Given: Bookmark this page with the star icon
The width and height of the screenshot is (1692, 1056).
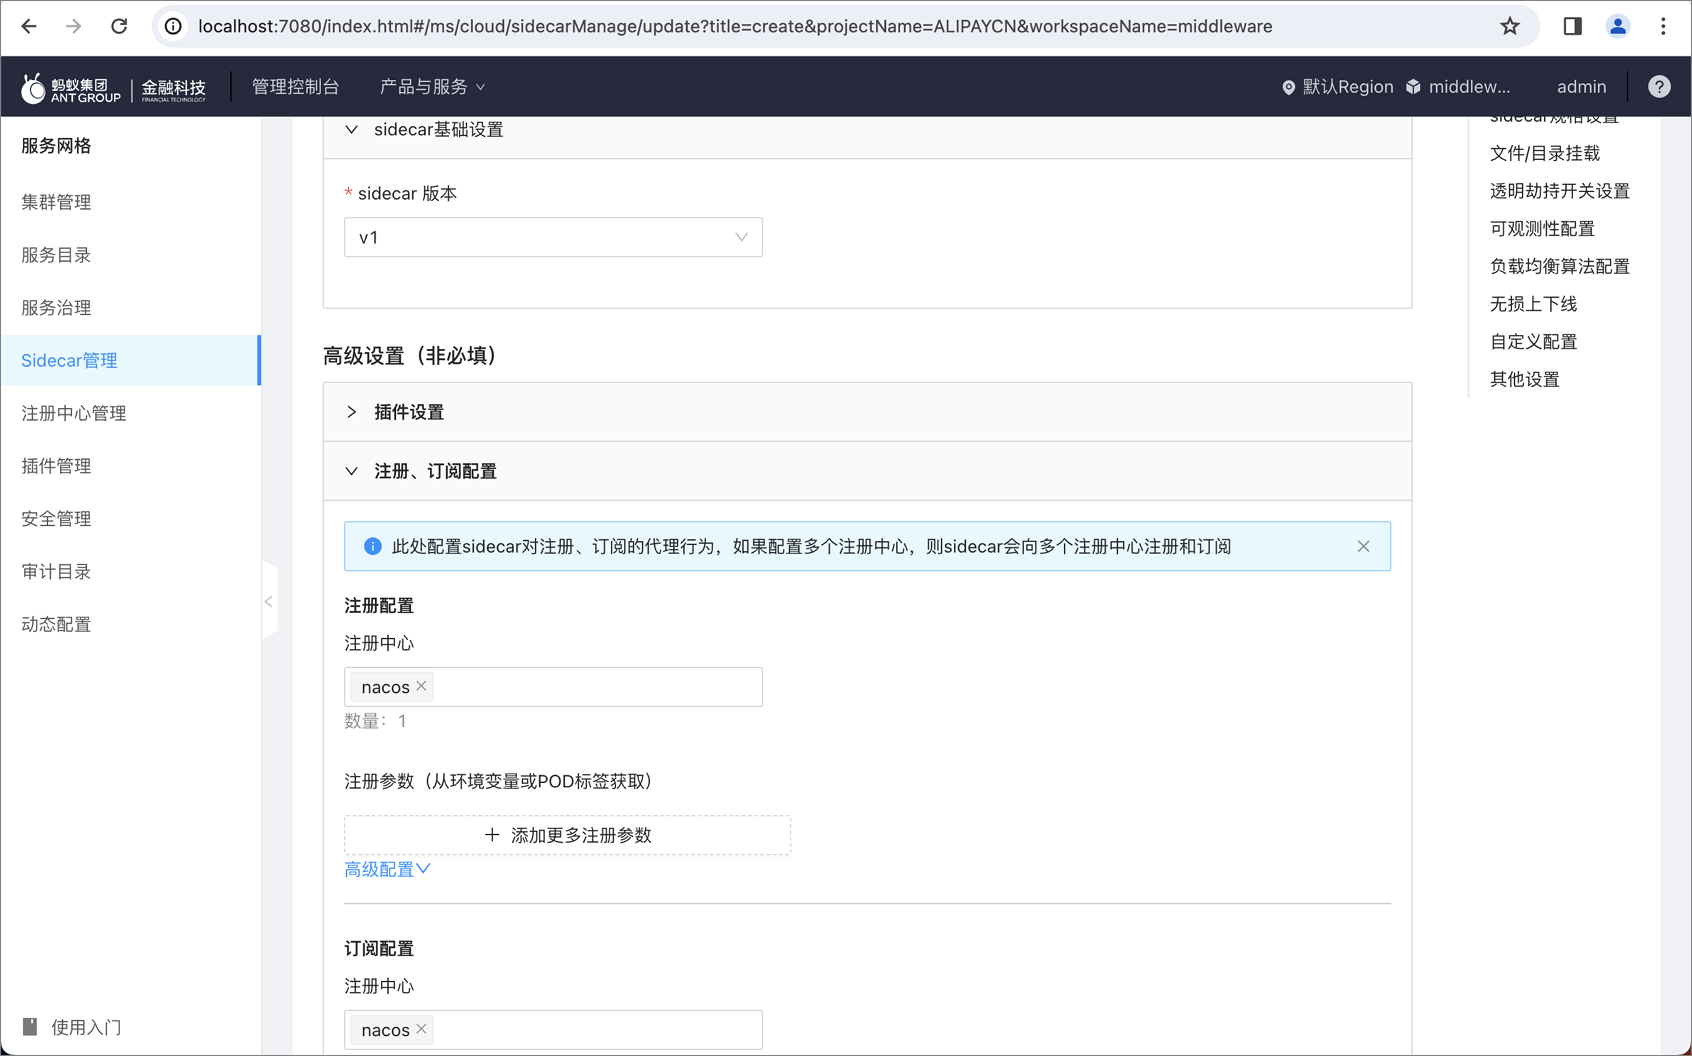Looking at the screenshot, I should (1510, 27).
